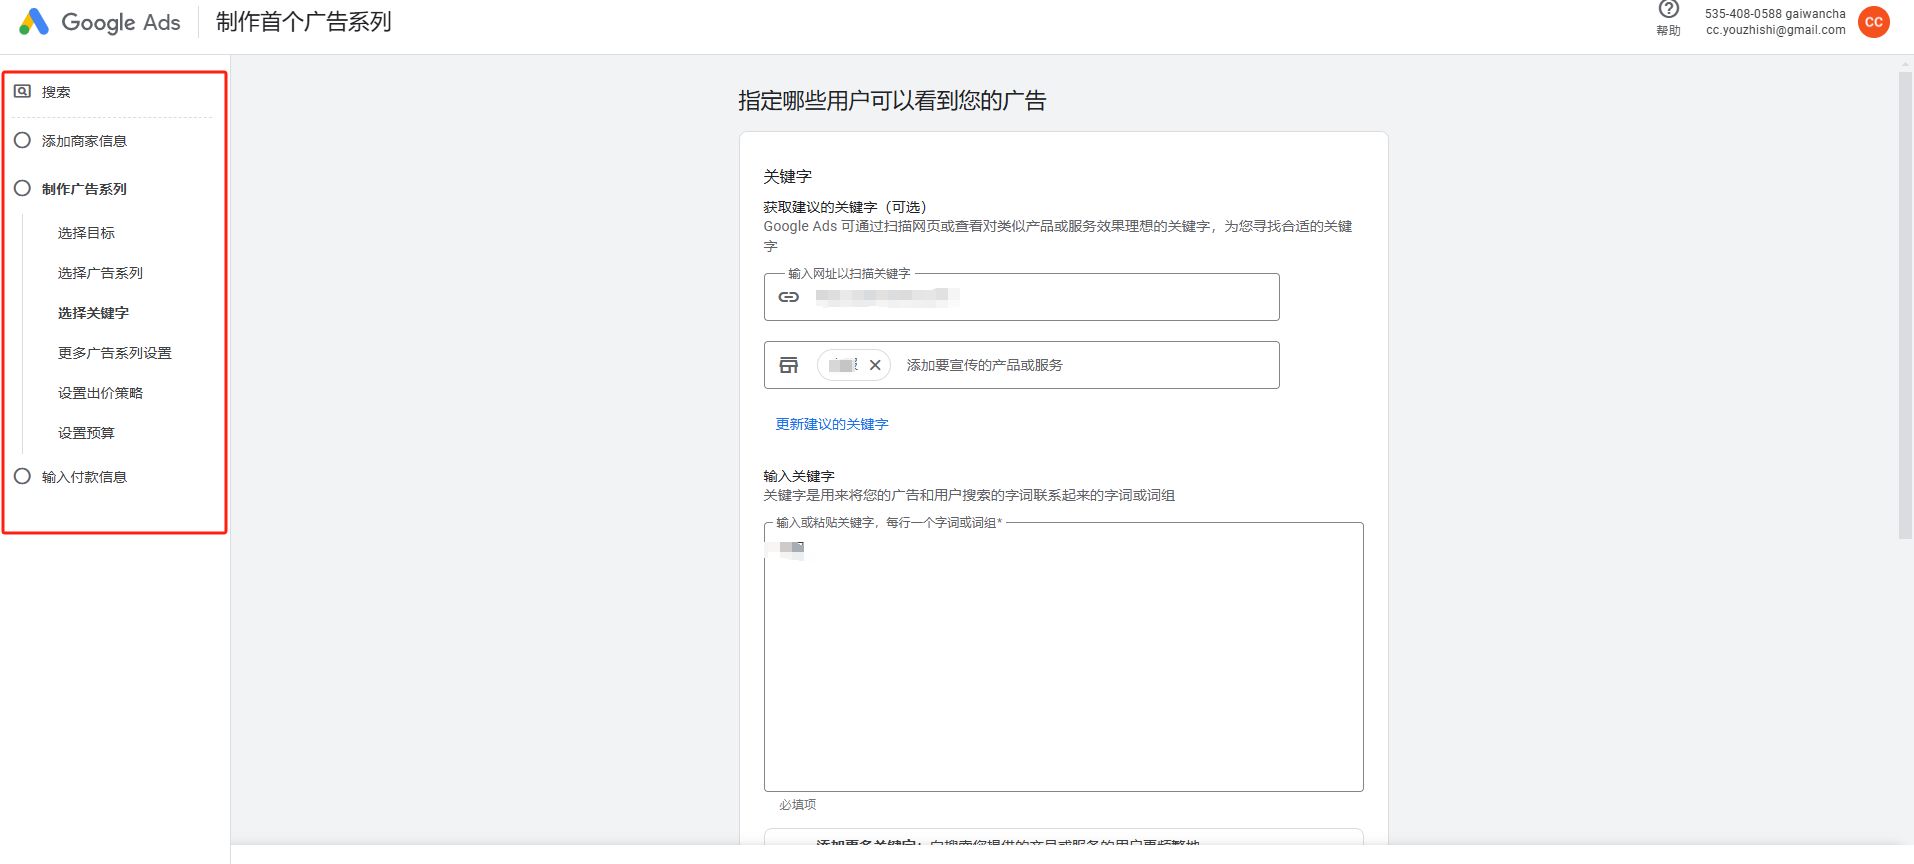Open the 选择目标 sub-step

[x=86, y=233]
